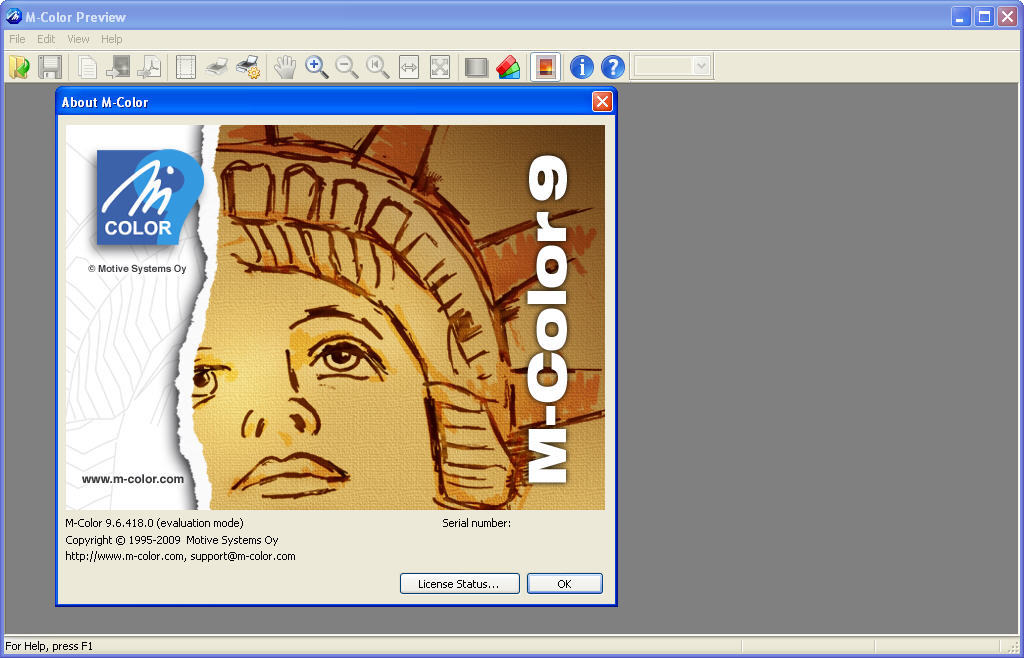Fit page width using horizontal arrow icon
This screenshot has width=1024, height=658.
pos(409,67)
